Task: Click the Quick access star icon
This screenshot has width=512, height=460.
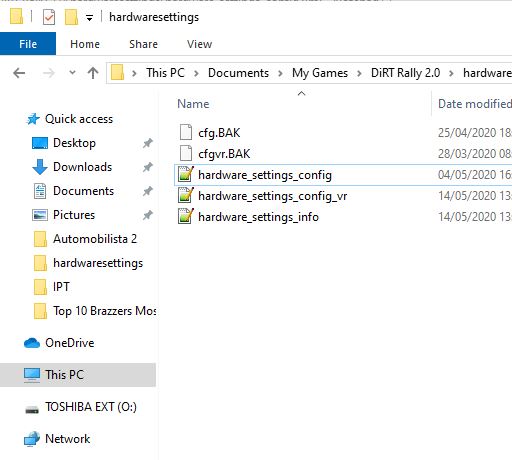Action: (33, 119)
